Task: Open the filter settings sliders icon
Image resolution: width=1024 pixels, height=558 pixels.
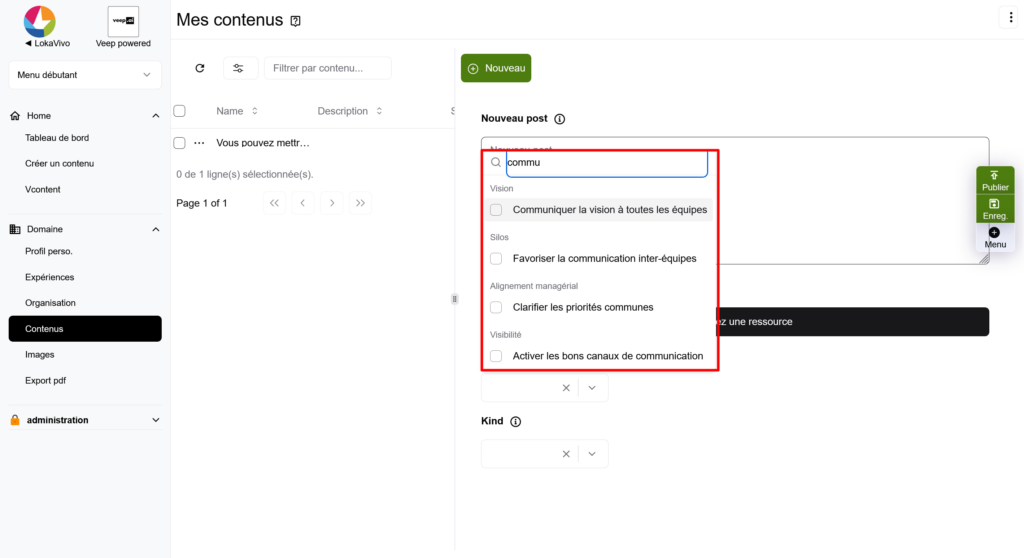Action: 238,68
